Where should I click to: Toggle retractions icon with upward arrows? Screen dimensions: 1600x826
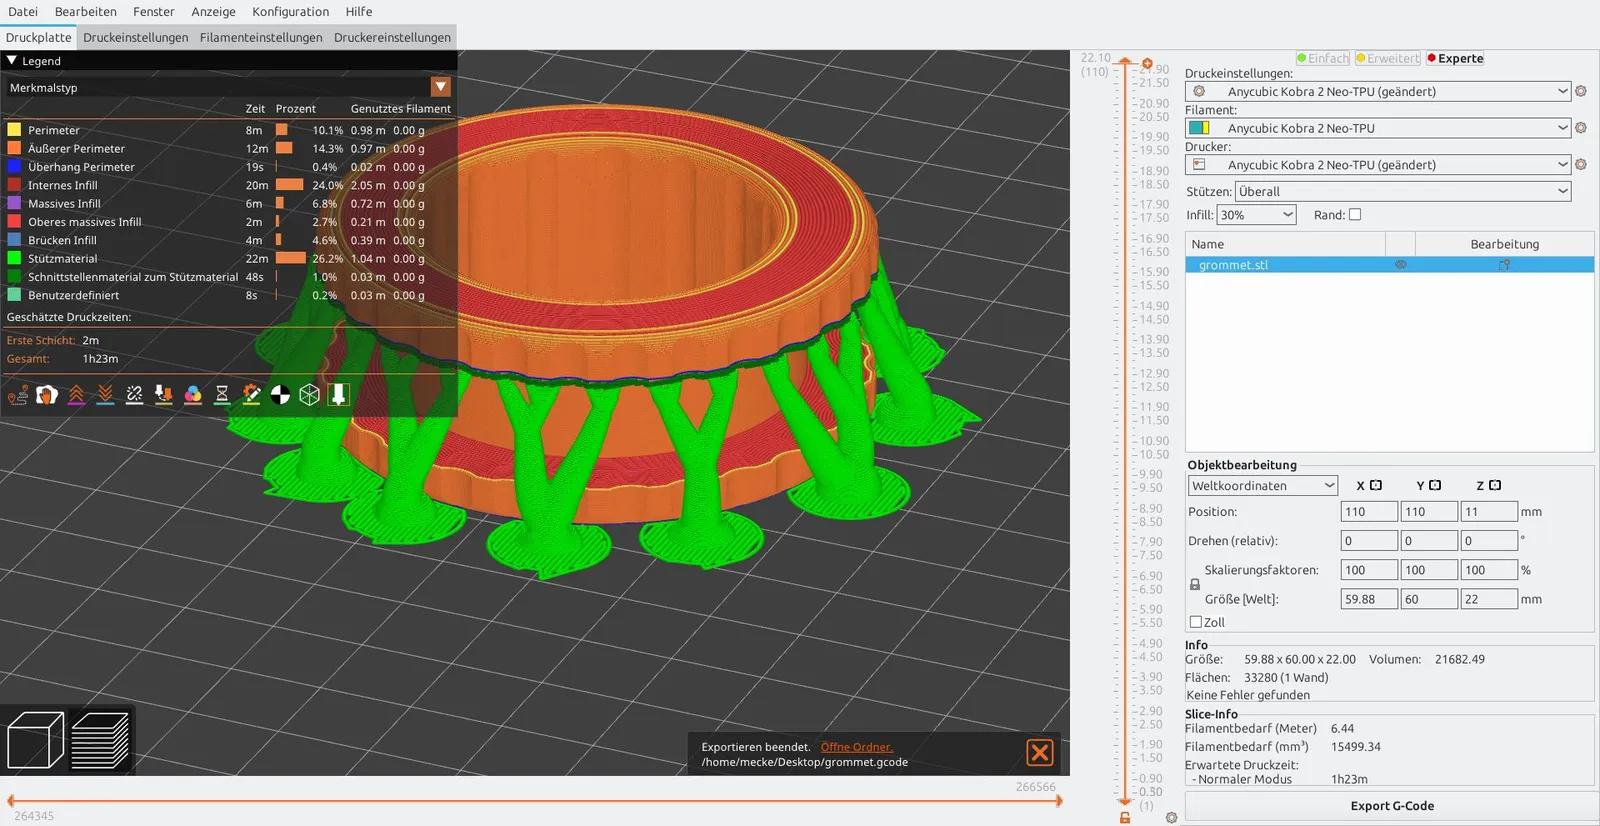(x=76, y=395)
